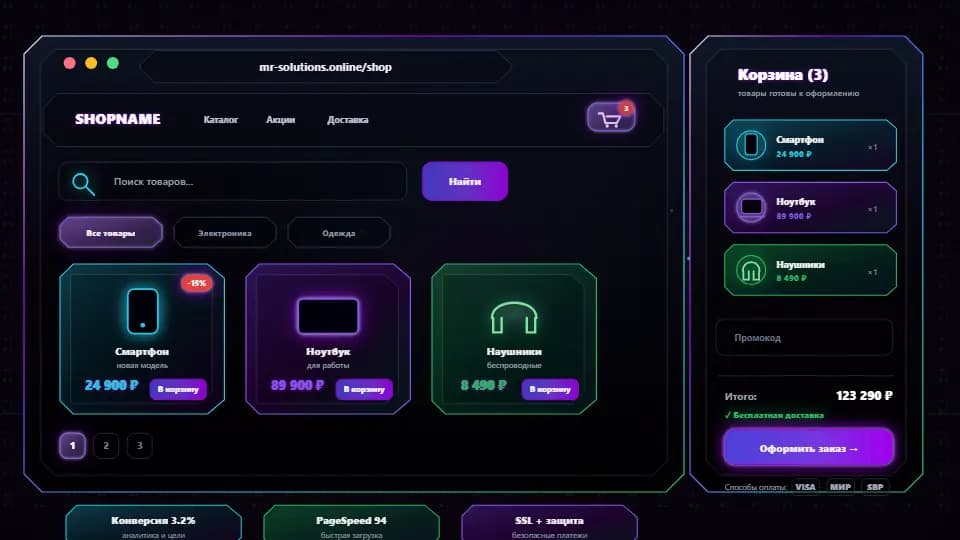This screenshot has height=540, width=960.
Task: Add Наушники to cart with В корзину
Action: (550, 389)
